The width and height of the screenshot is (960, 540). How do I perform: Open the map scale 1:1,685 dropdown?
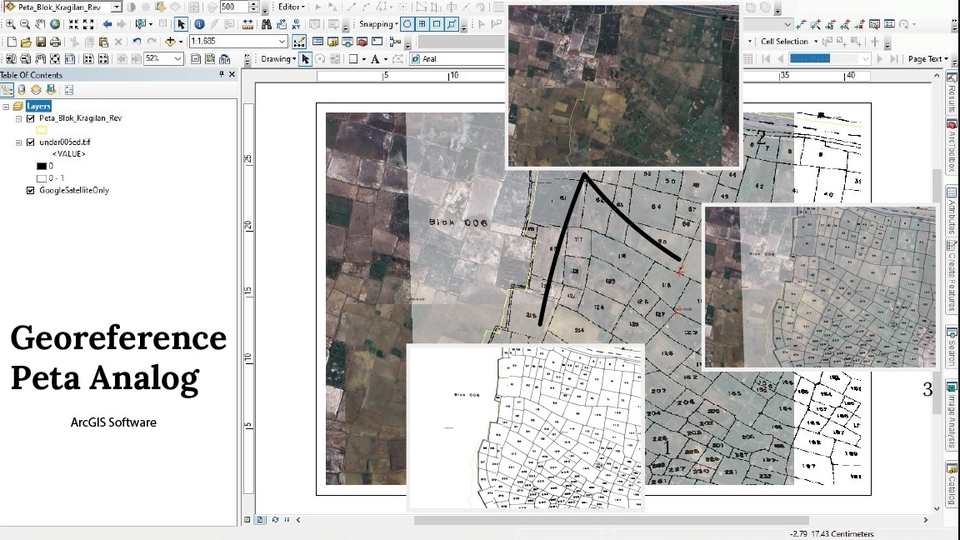pos(282,42)
